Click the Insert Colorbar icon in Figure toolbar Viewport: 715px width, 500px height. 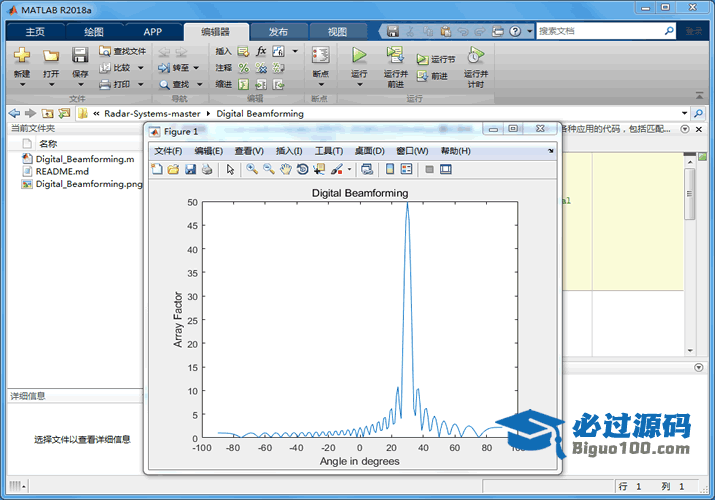tap(390, 170)
